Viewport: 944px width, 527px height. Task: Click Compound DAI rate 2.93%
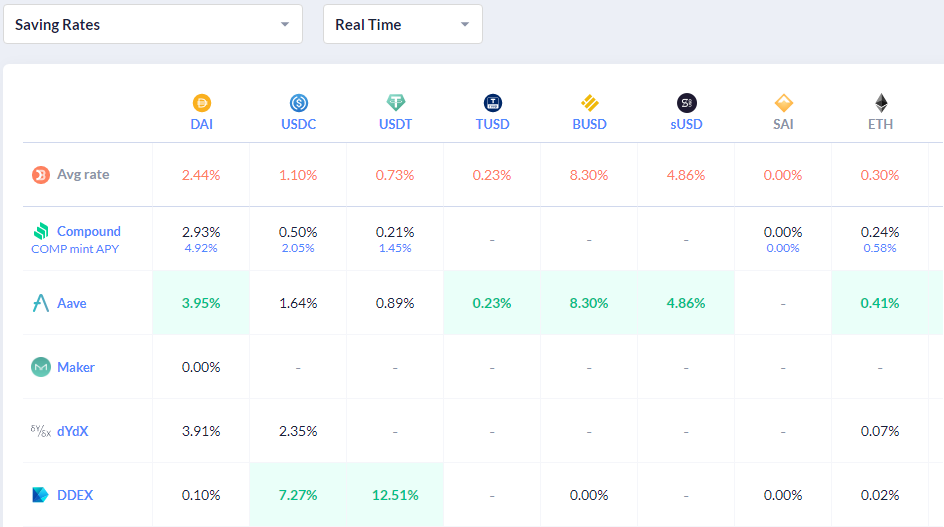pos(201,232)
